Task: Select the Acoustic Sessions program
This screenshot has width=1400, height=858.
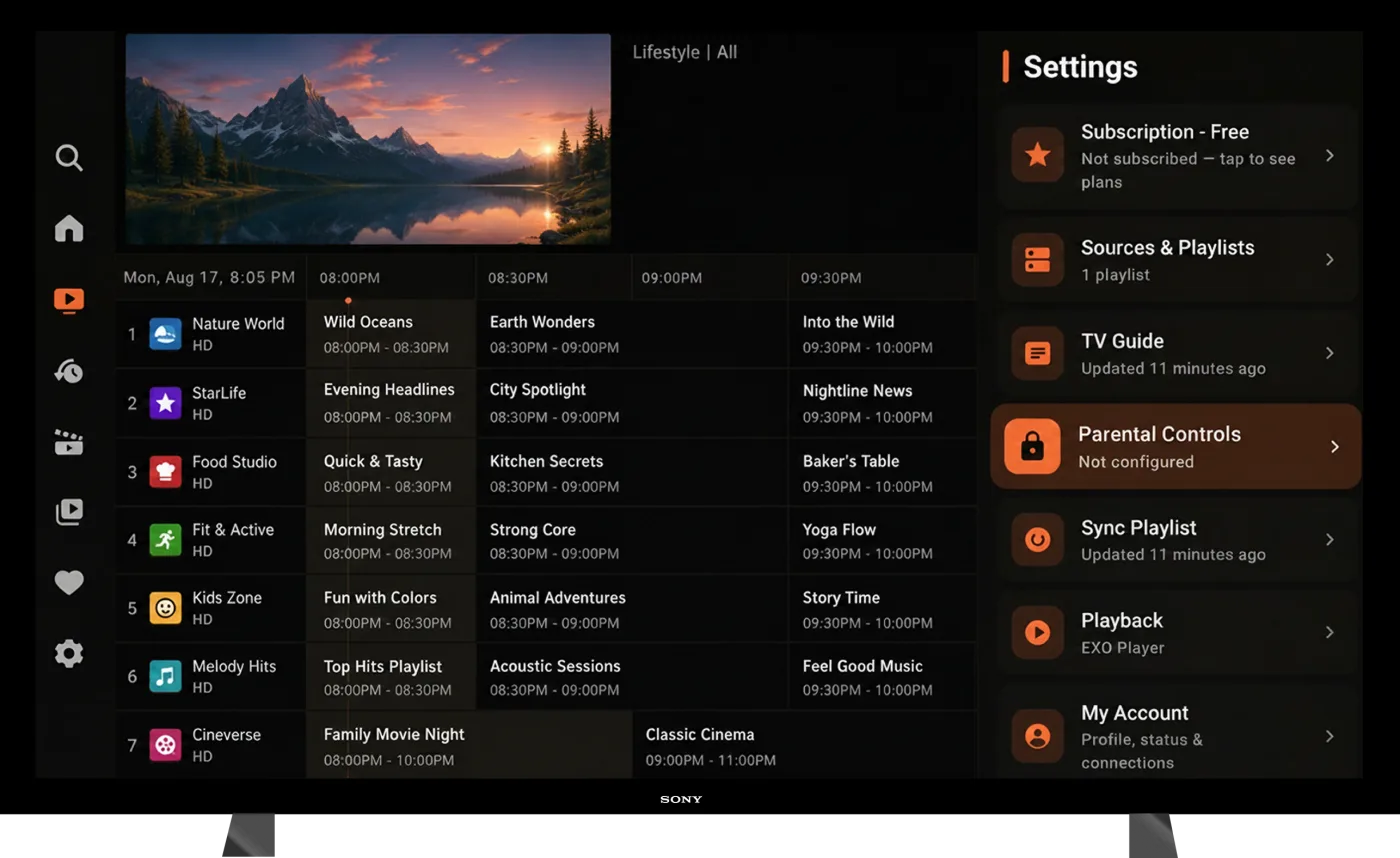Action: 632,676
